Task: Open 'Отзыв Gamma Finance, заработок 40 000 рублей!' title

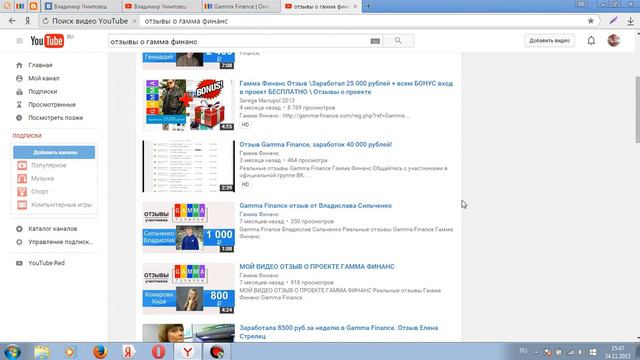Action: [316, 144]
